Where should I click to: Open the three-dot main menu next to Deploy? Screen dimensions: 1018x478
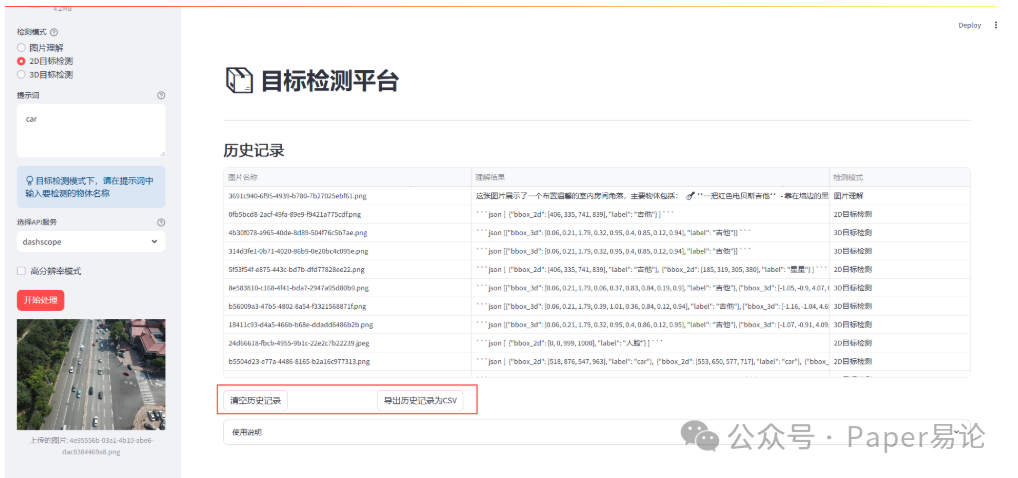pyautogui.click(x=996, y=25)
